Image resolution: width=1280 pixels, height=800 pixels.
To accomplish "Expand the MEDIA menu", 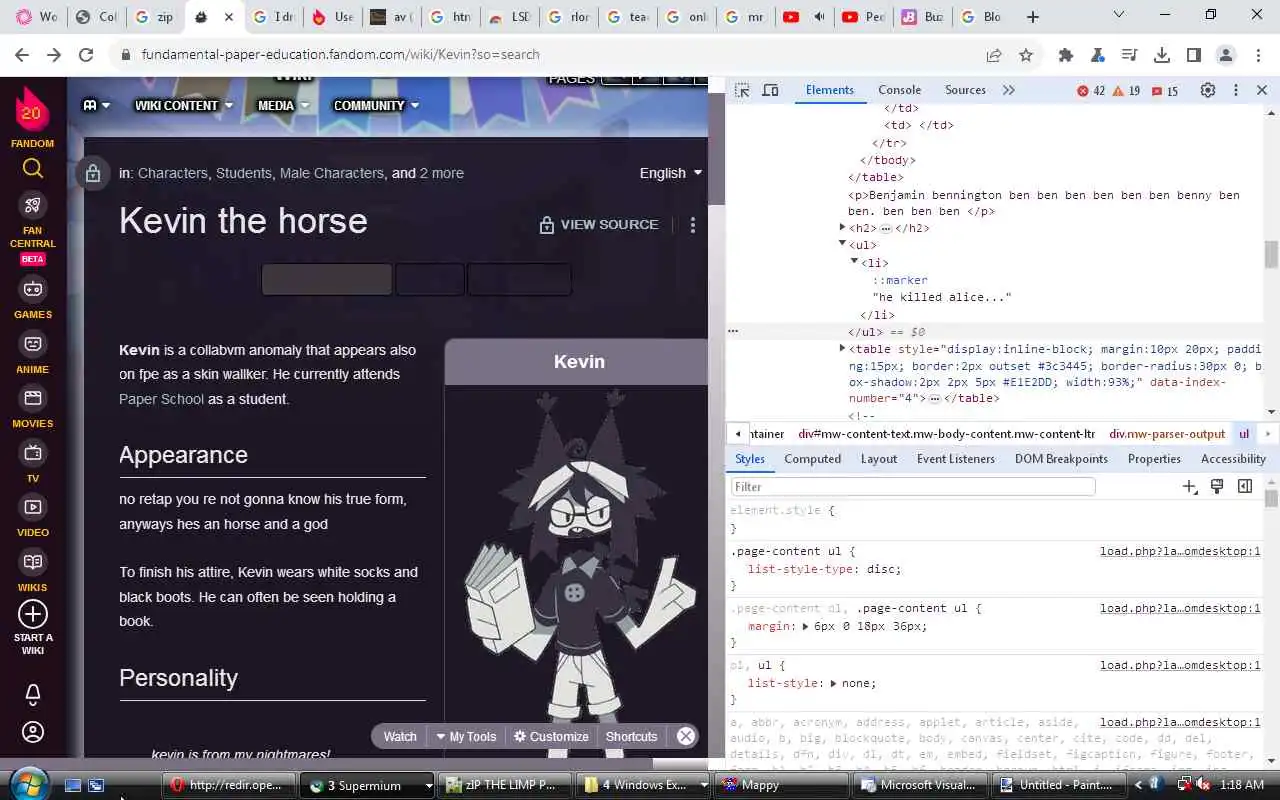I will (284, 105).
